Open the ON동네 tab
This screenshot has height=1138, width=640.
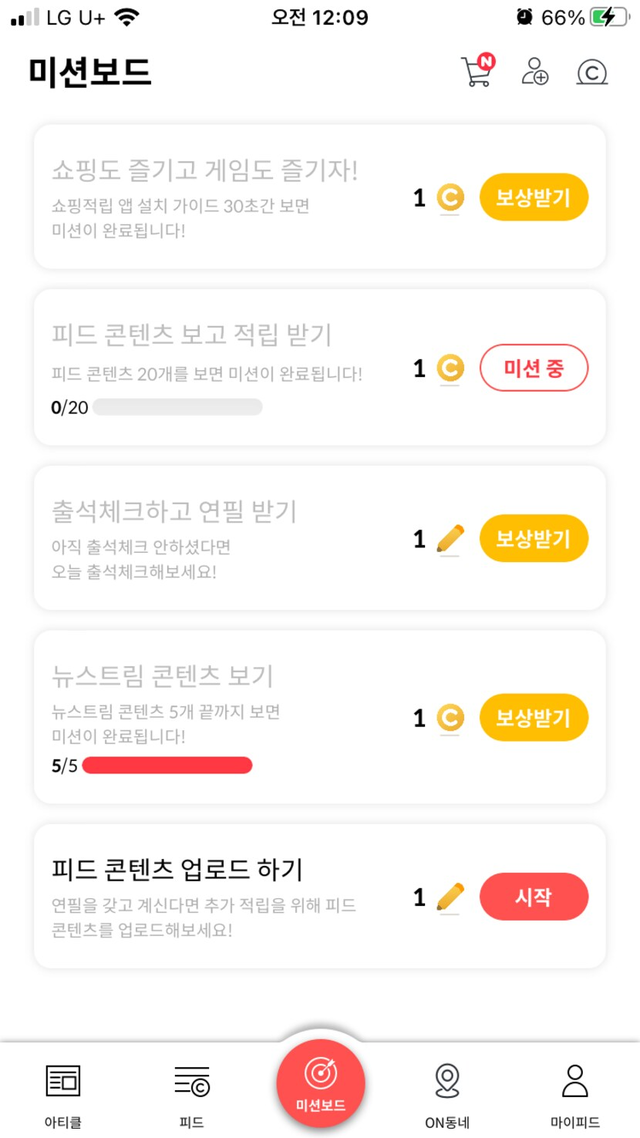coord(447,1090)
